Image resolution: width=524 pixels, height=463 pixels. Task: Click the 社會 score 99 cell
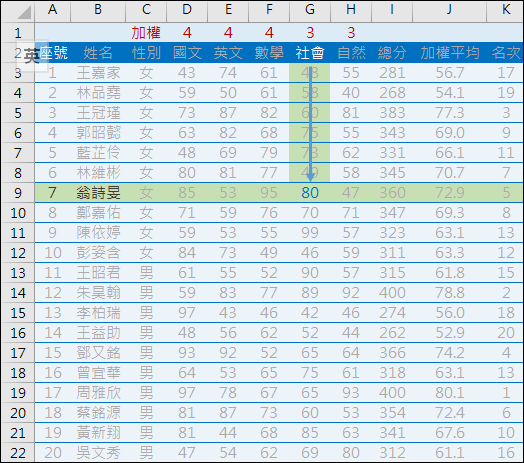(310, 233)
